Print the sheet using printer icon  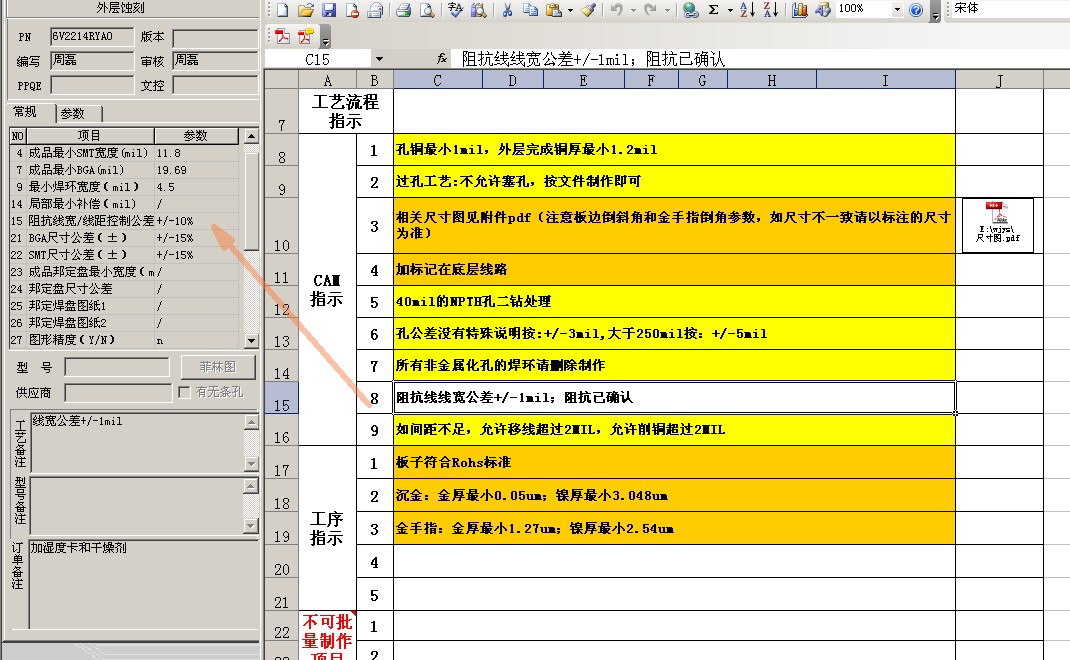(403, 10)
